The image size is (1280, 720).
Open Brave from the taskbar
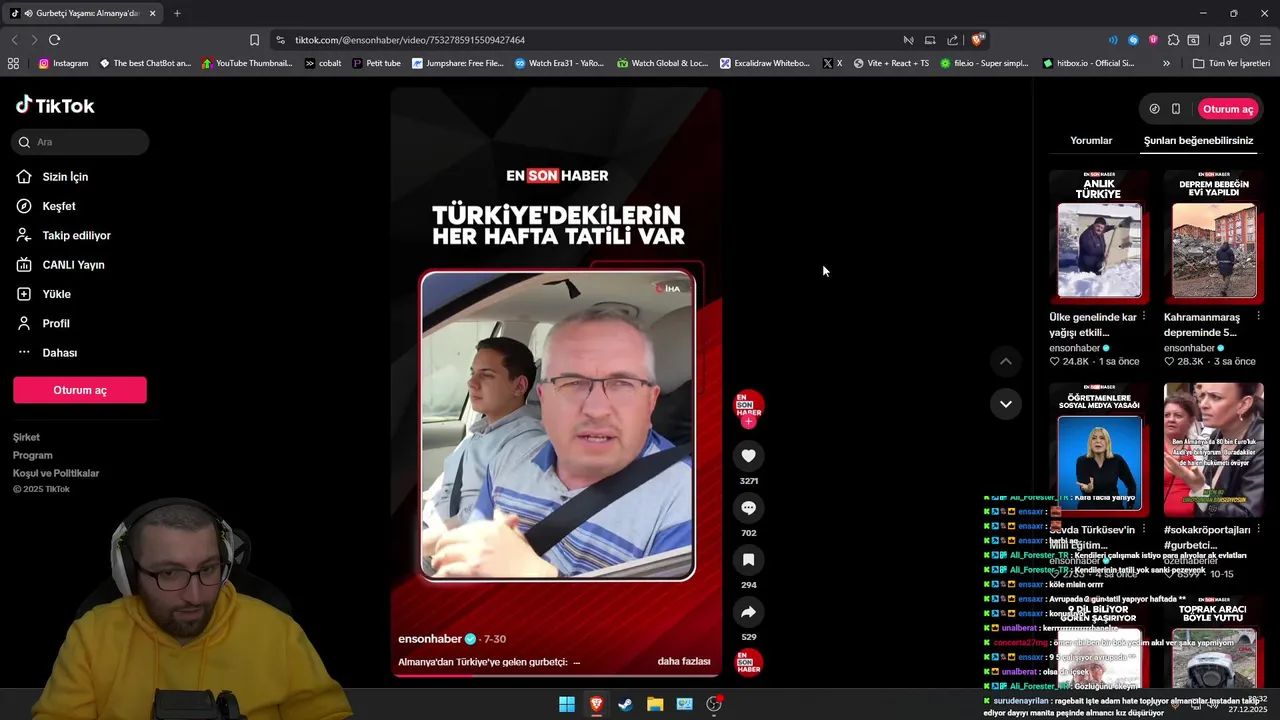pyautogui.click(x=596, y=704)
